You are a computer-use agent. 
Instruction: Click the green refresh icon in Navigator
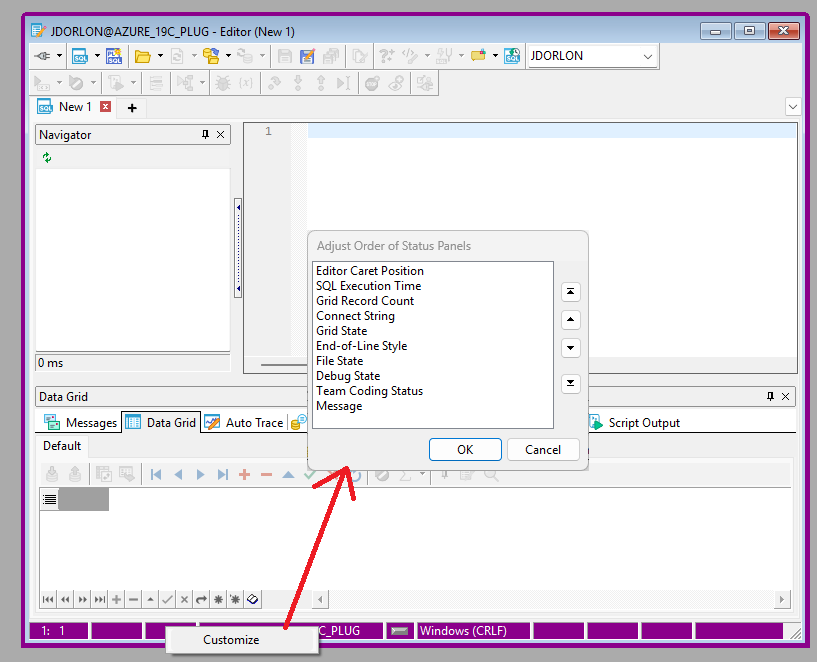[47, 157]
